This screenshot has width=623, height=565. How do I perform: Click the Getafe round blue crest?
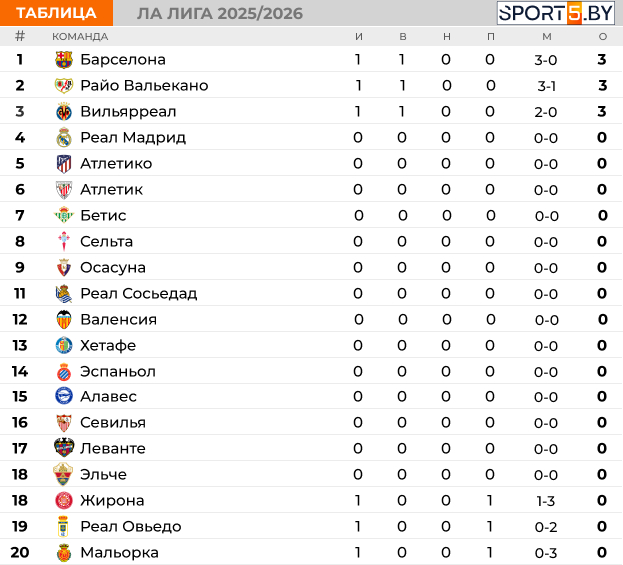(x=64, y=345)
